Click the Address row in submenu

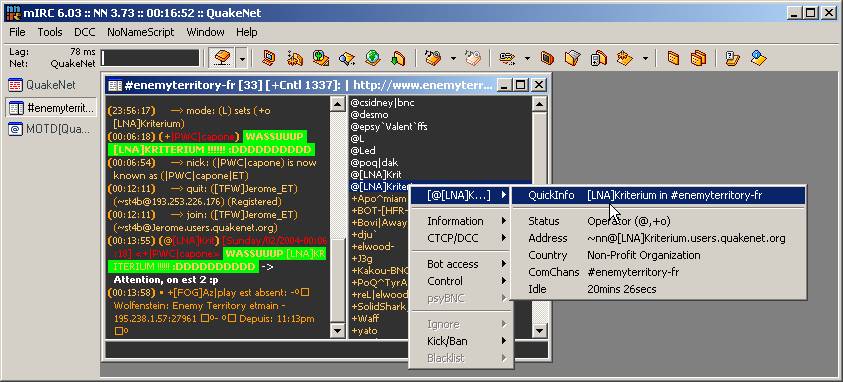pyautogui.click(x=658, y=238)
